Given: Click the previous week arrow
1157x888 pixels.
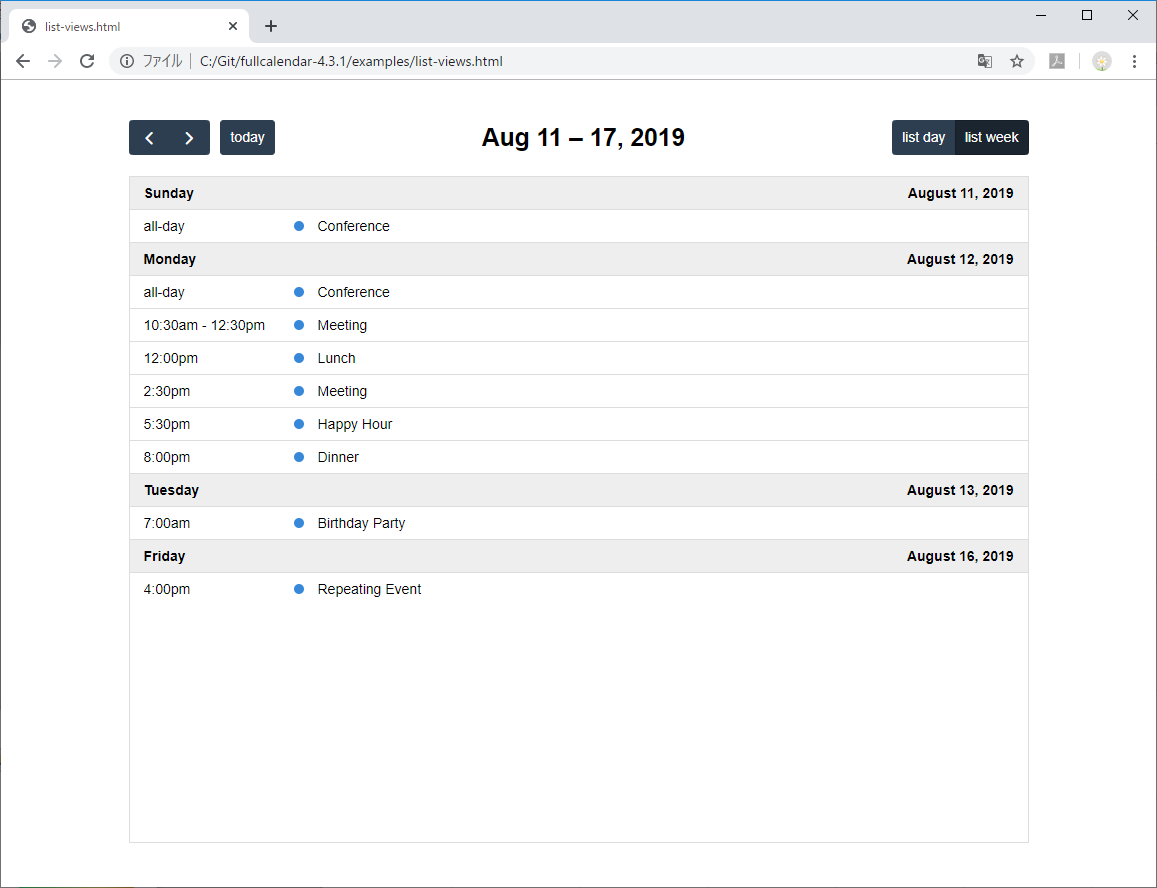Looking at the screenshot, I should pyautogui.click(x=149, y=137).
